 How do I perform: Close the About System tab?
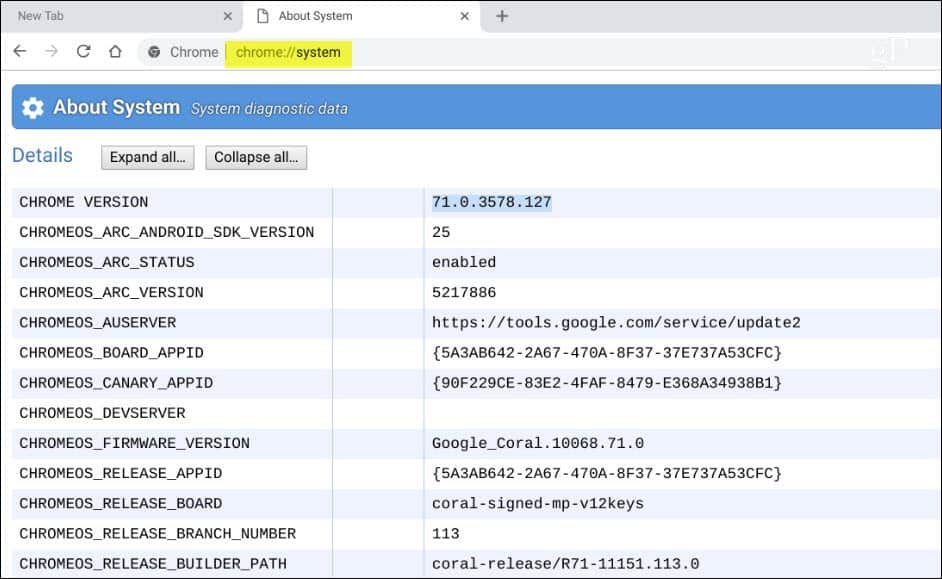coord(464,16)
